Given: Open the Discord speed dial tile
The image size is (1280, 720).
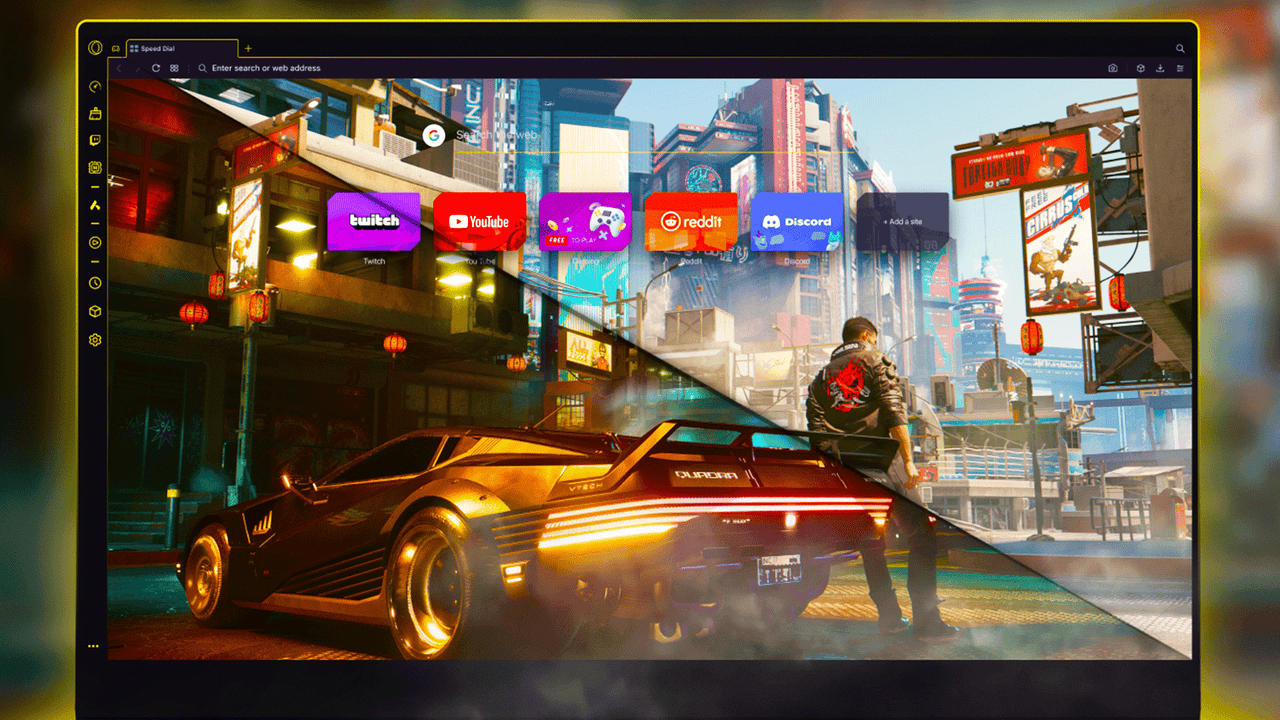Looking at the screenshot, I should tap(797, 221).
